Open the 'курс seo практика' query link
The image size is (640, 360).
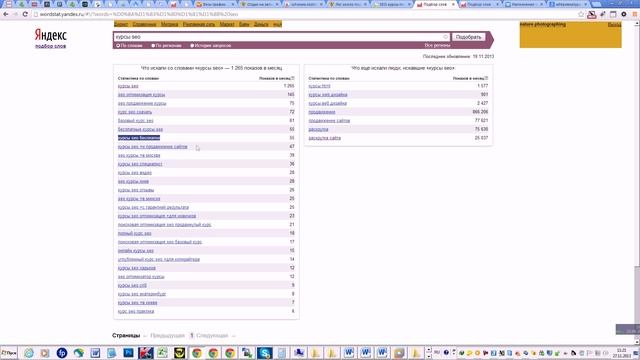click(x=136, y=311)
